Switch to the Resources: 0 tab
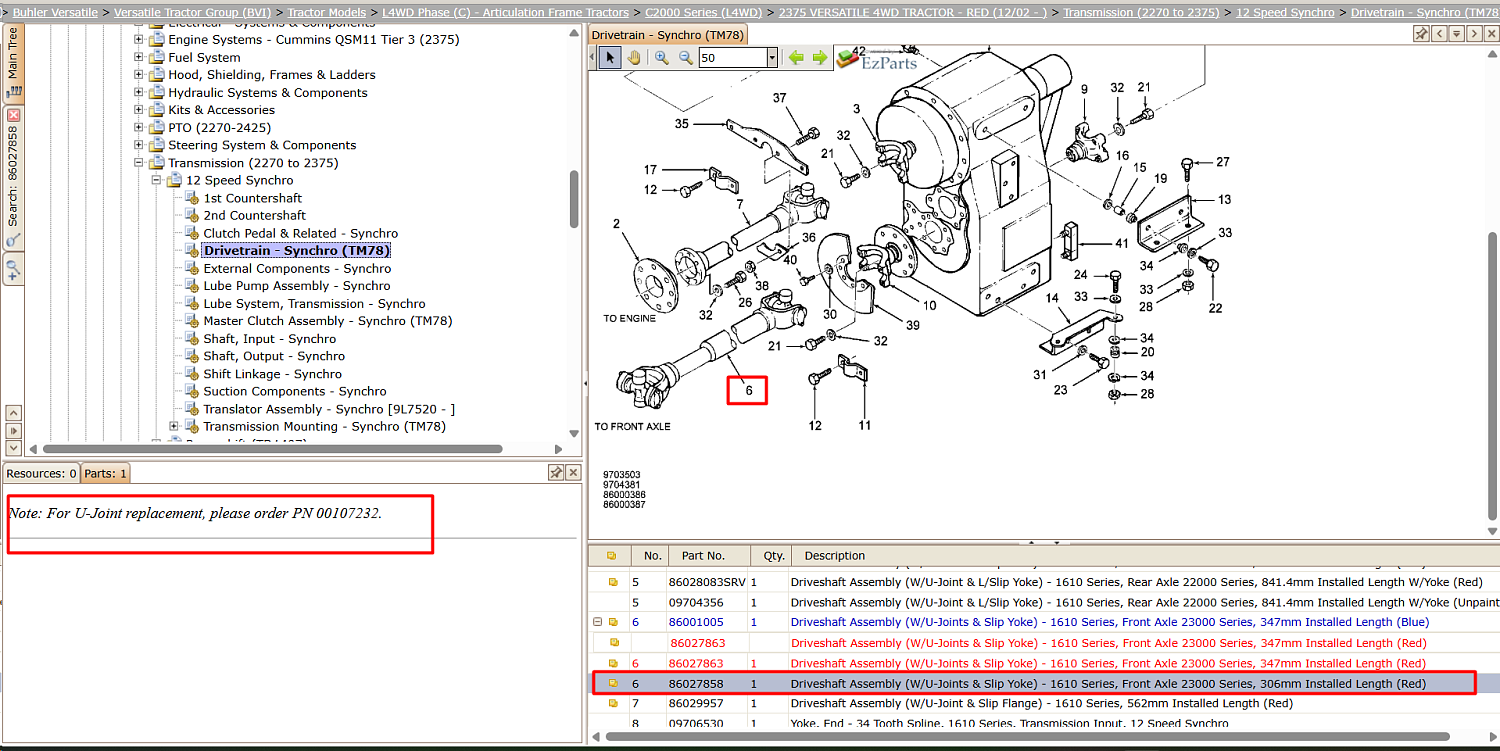Viewport: 1500px width, 751px height. point(41,473)
